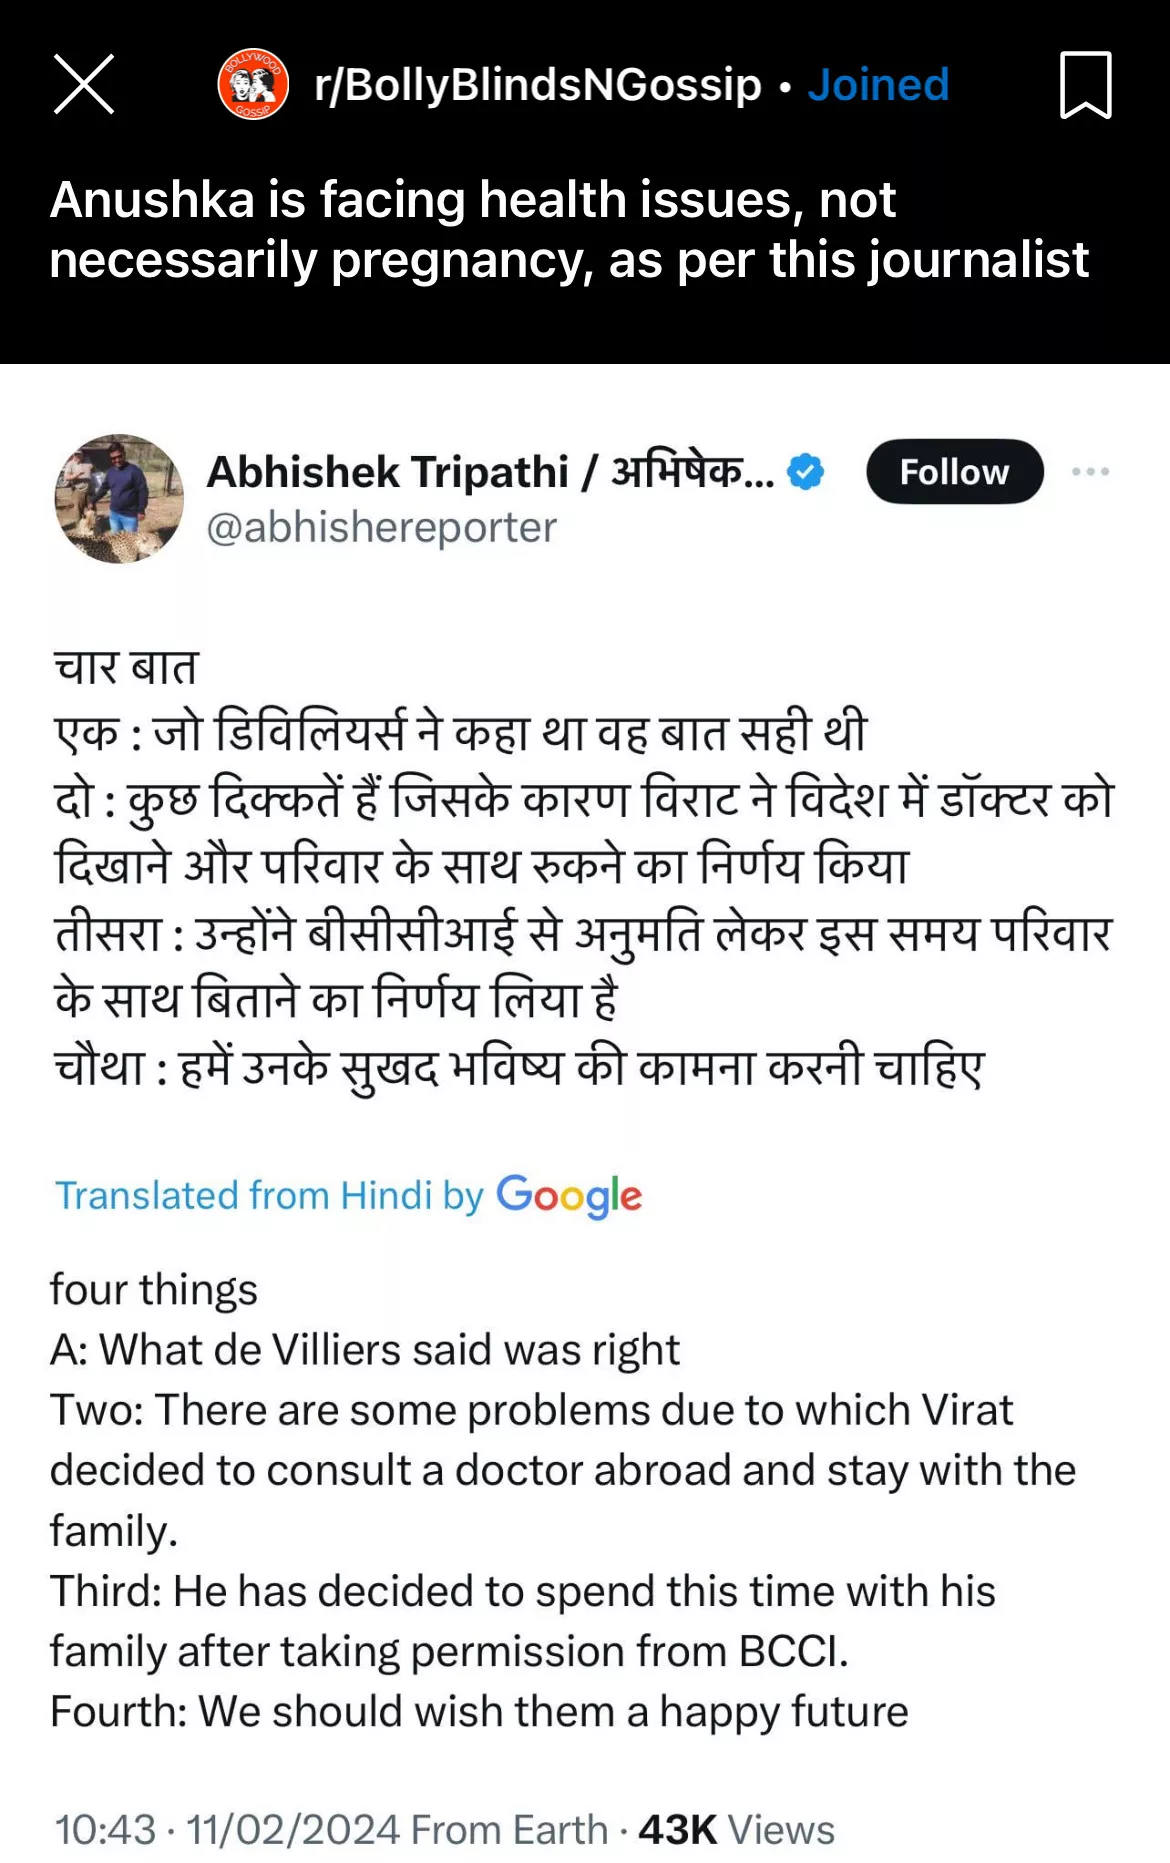
Task: Open the three-dot tweet options menu
Action: [1090, 472]
